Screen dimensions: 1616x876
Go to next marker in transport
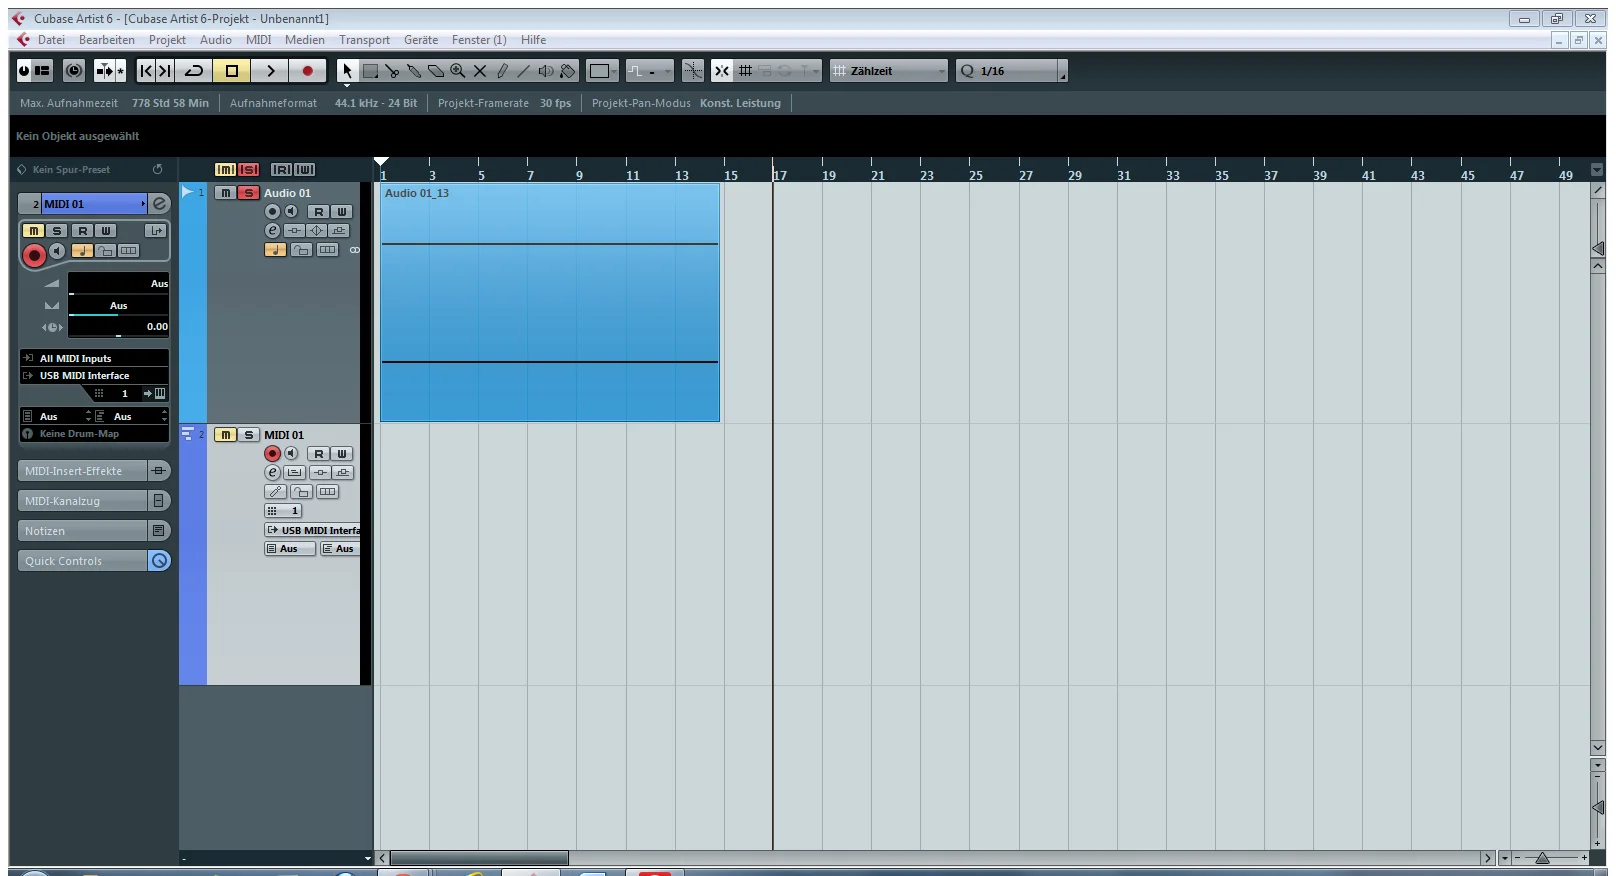pos(165,71)
